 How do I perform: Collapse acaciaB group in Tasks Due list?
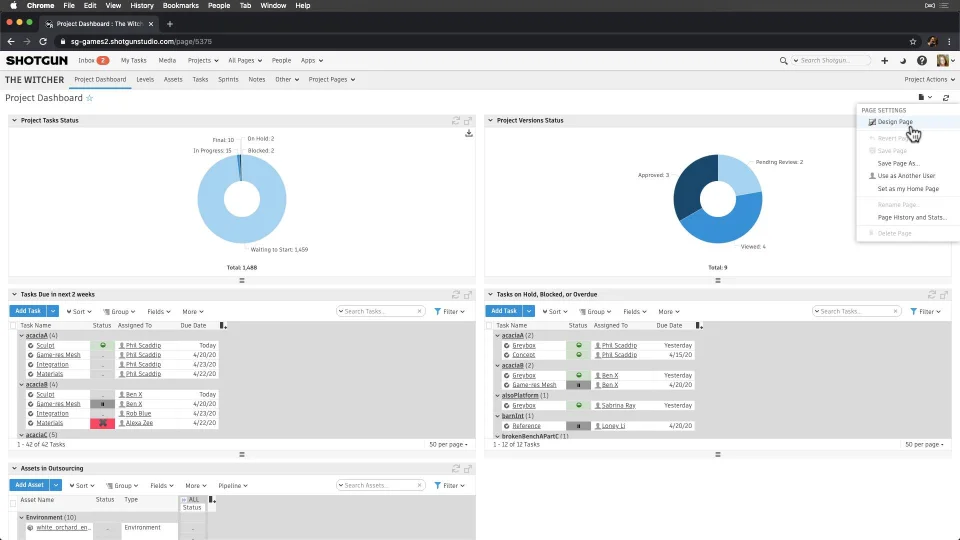coord(21,384)
